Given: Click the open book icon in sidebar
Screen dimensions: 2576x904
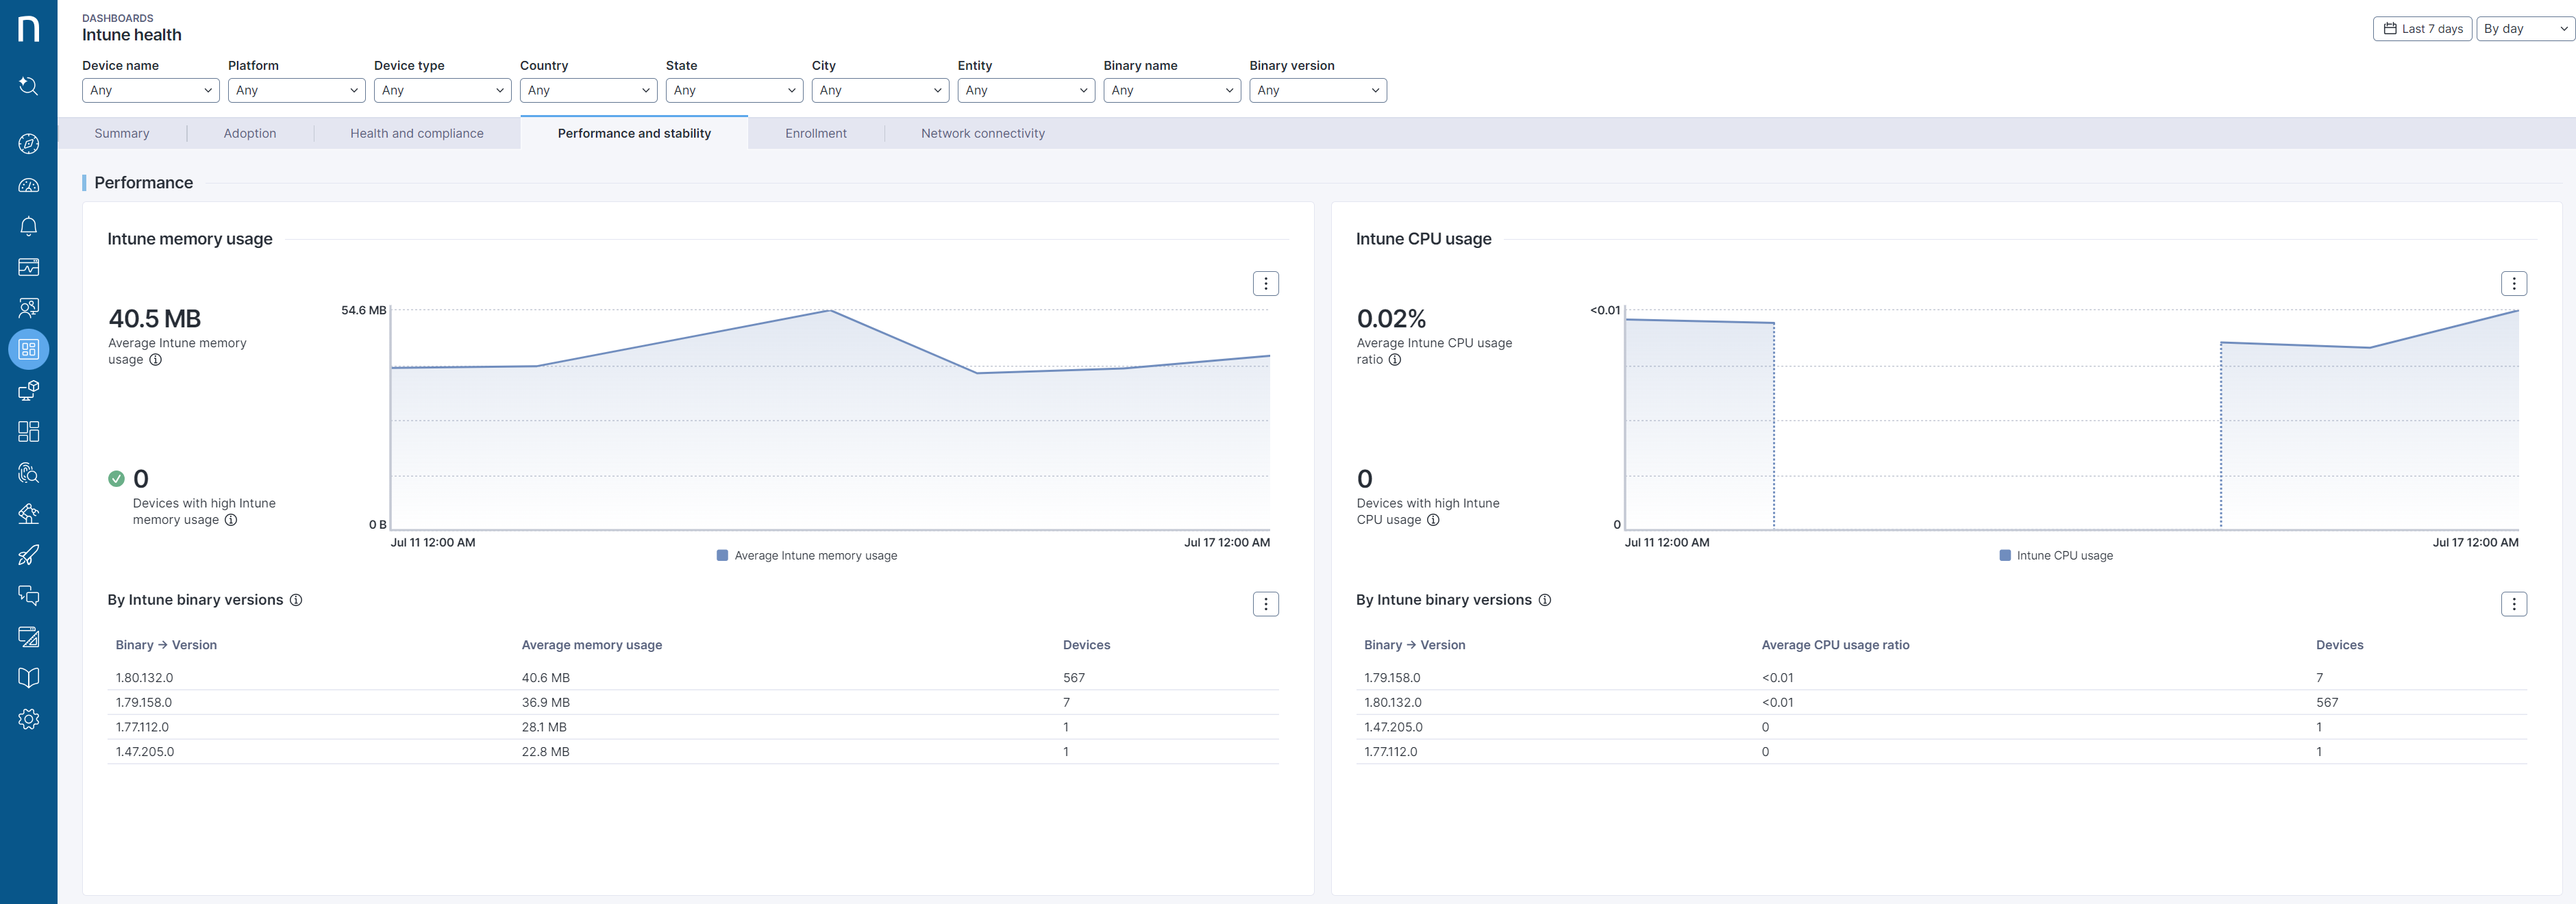Looking at the screenshot, I should [28, 678].
